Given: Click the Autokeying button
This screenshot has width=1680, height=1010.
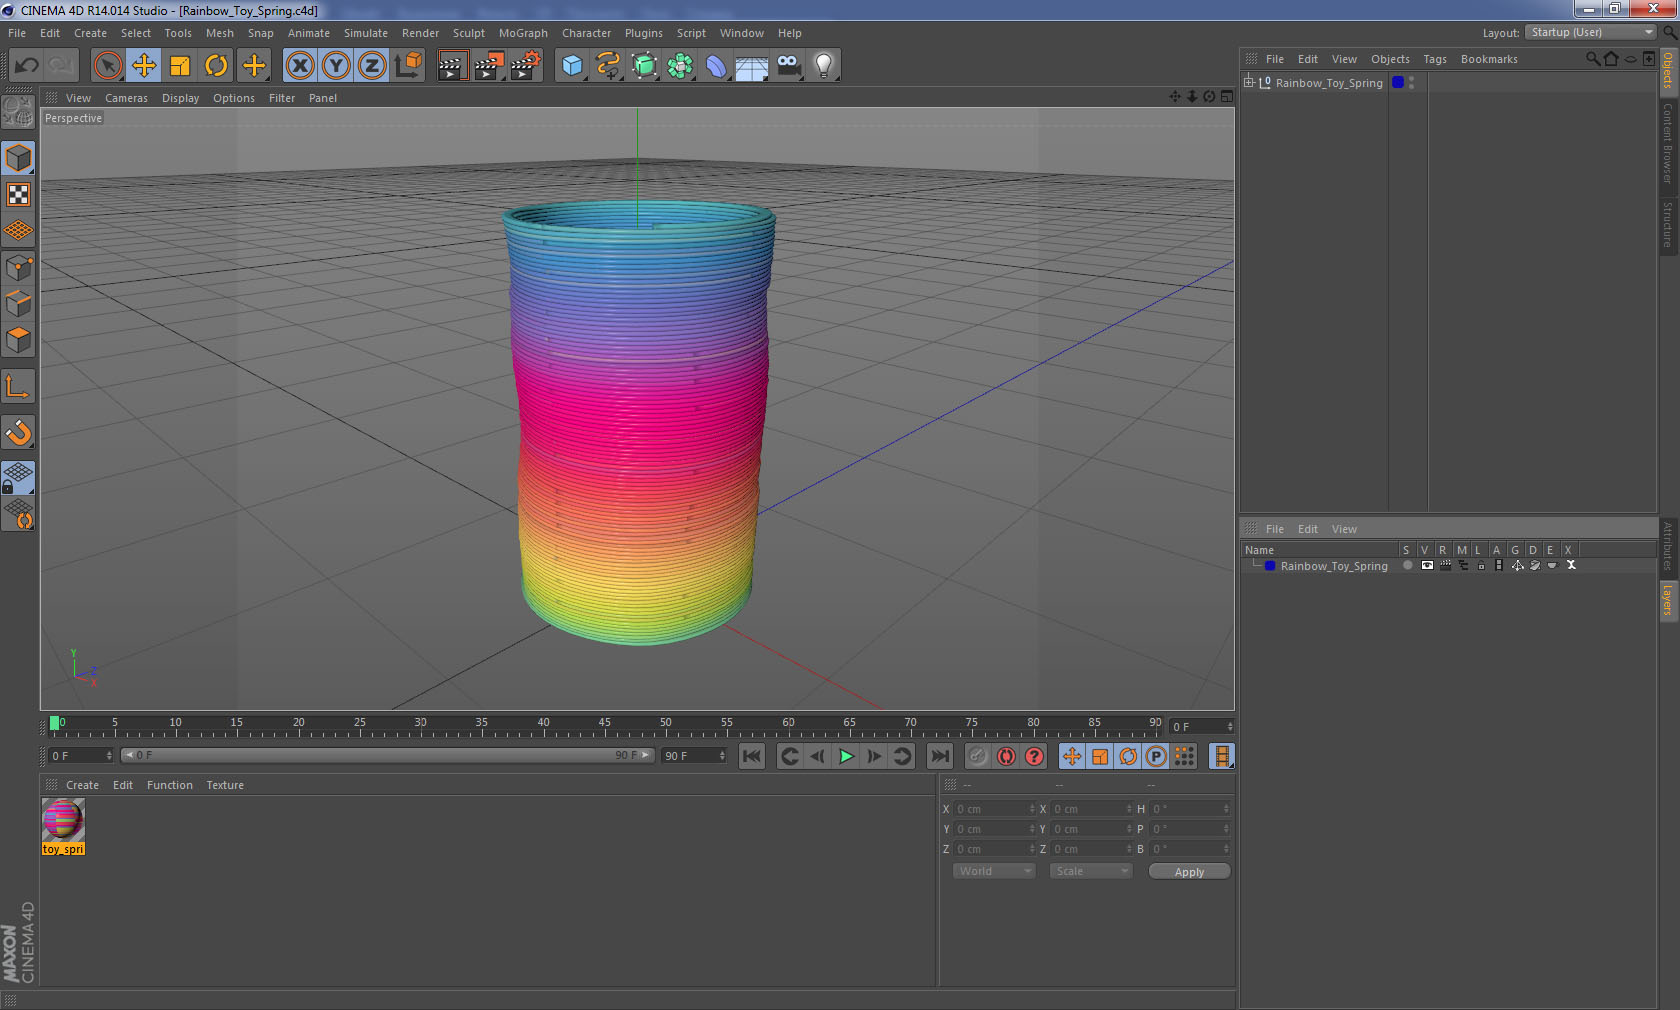Looking at the screenshot, I should (1006, 756).
